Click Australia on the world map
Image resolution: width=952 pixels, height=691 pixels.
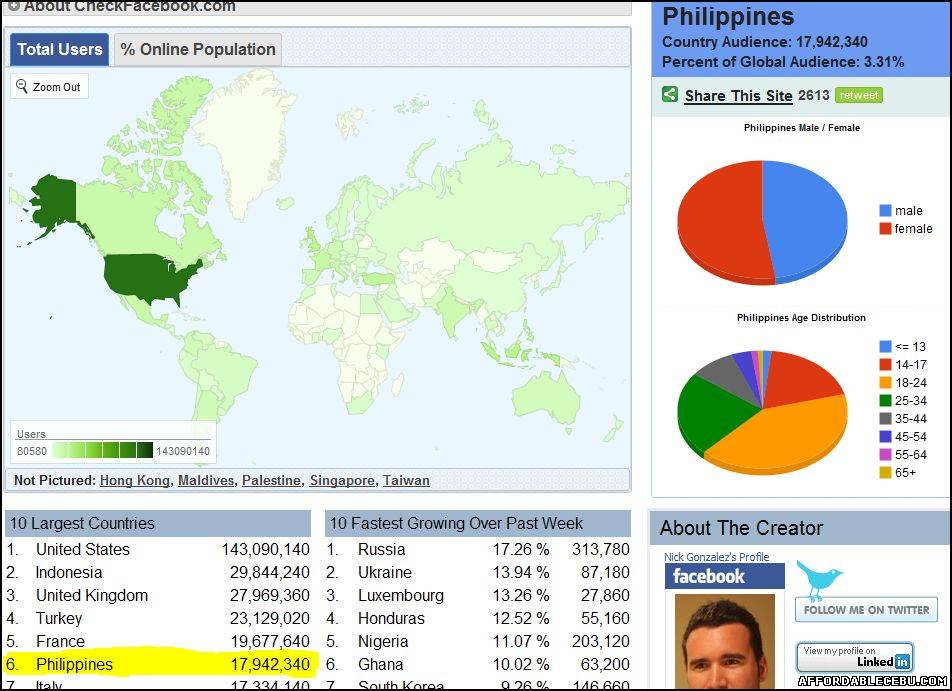[x=545, y=400]
